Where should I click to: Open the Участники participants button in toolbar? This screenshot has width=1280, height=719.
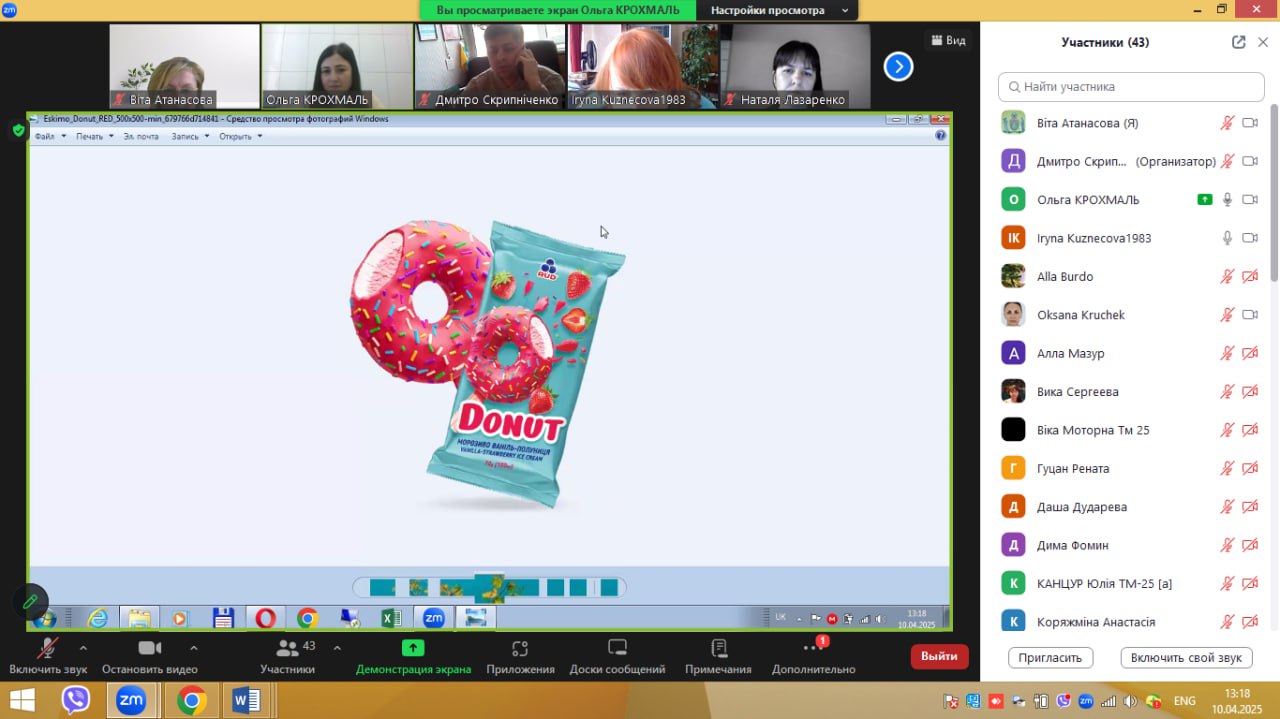point(288,655)
